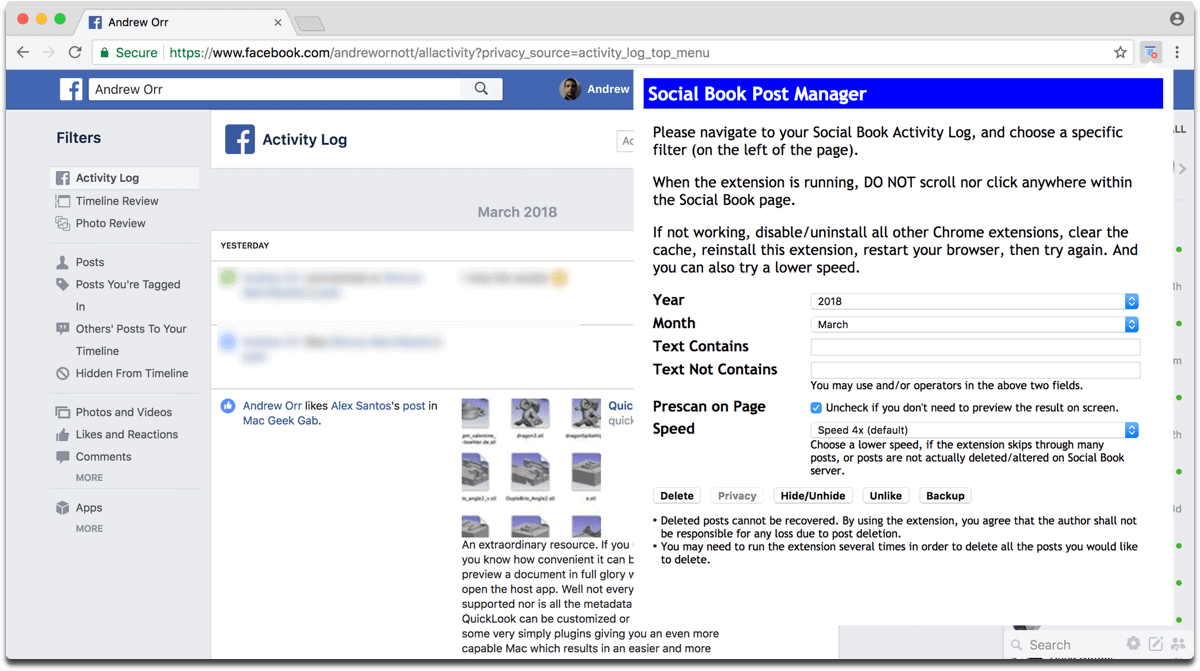Click the Unlike button
1200x671 pixels.
click(x=885, y=496)
